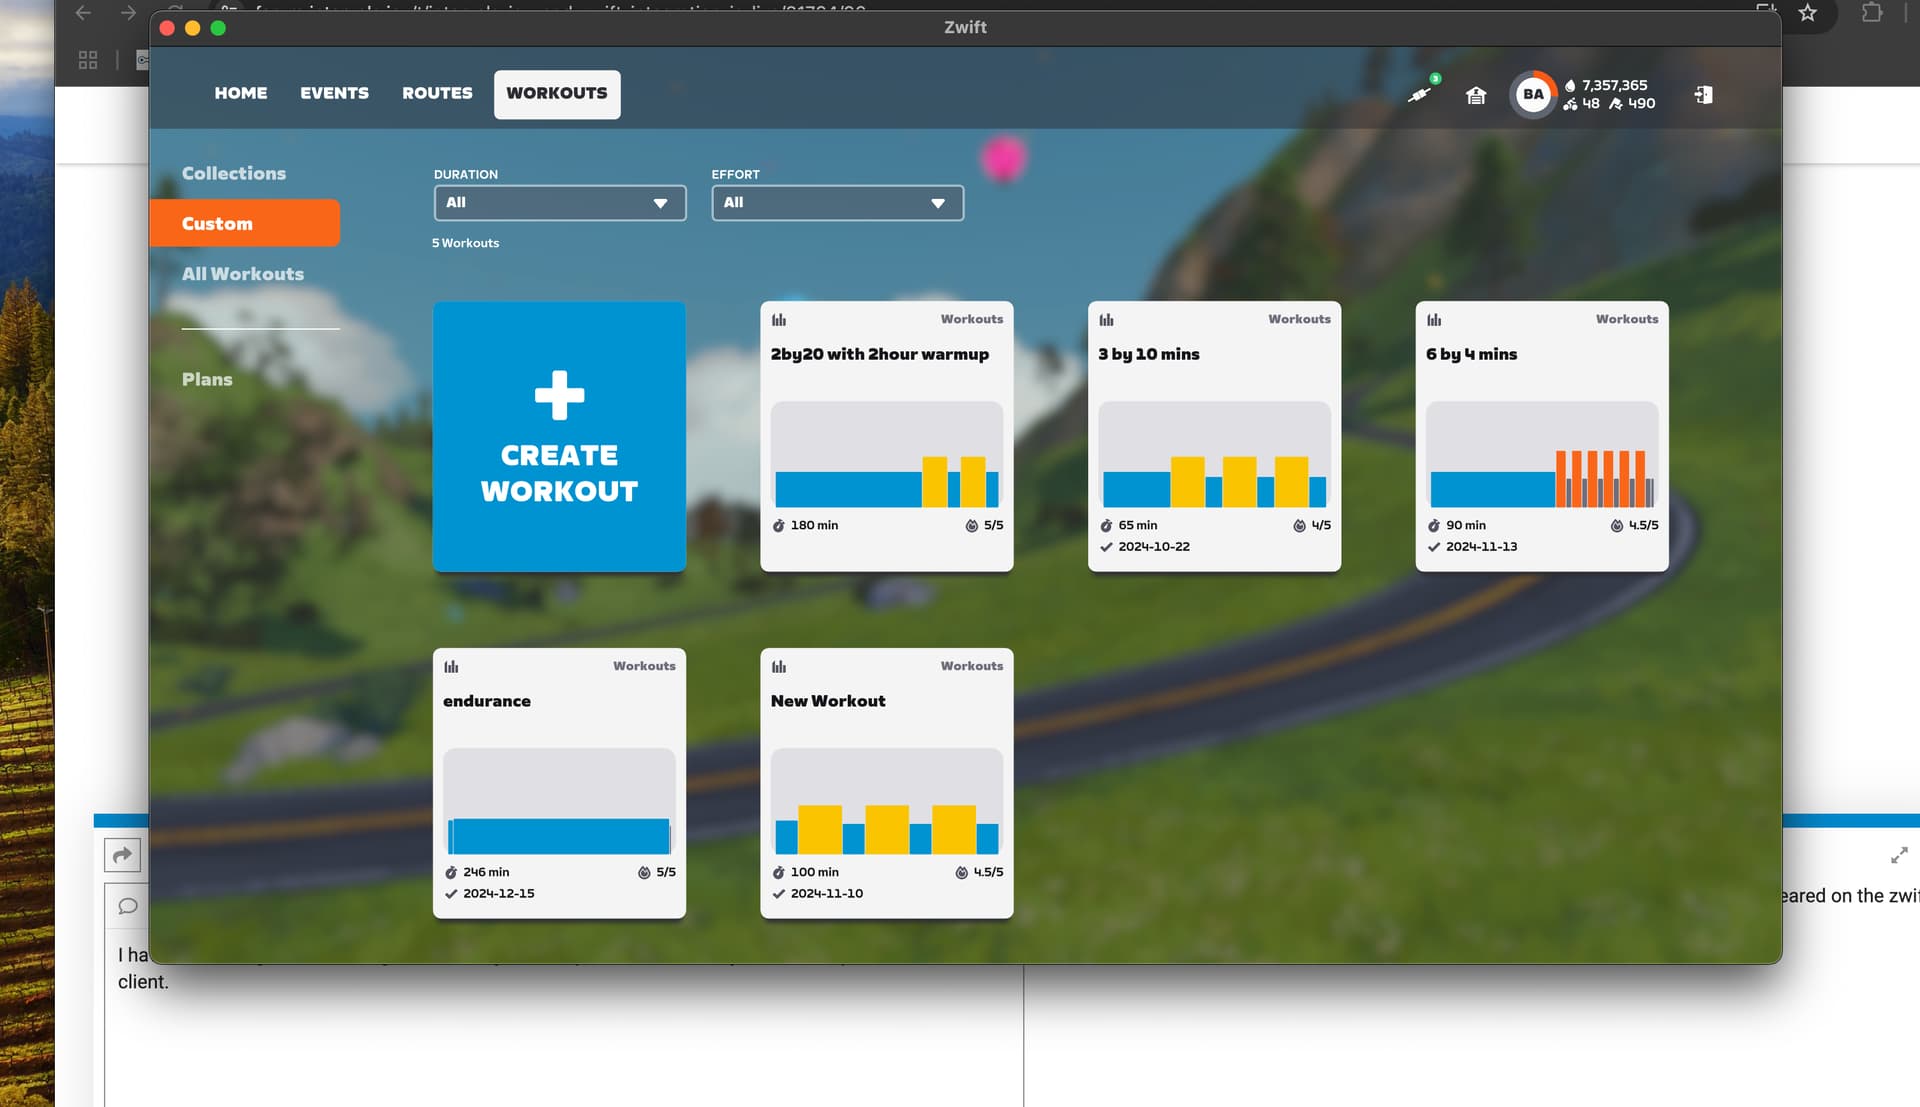Click the '5 Workouts' count text

(465, 244)
